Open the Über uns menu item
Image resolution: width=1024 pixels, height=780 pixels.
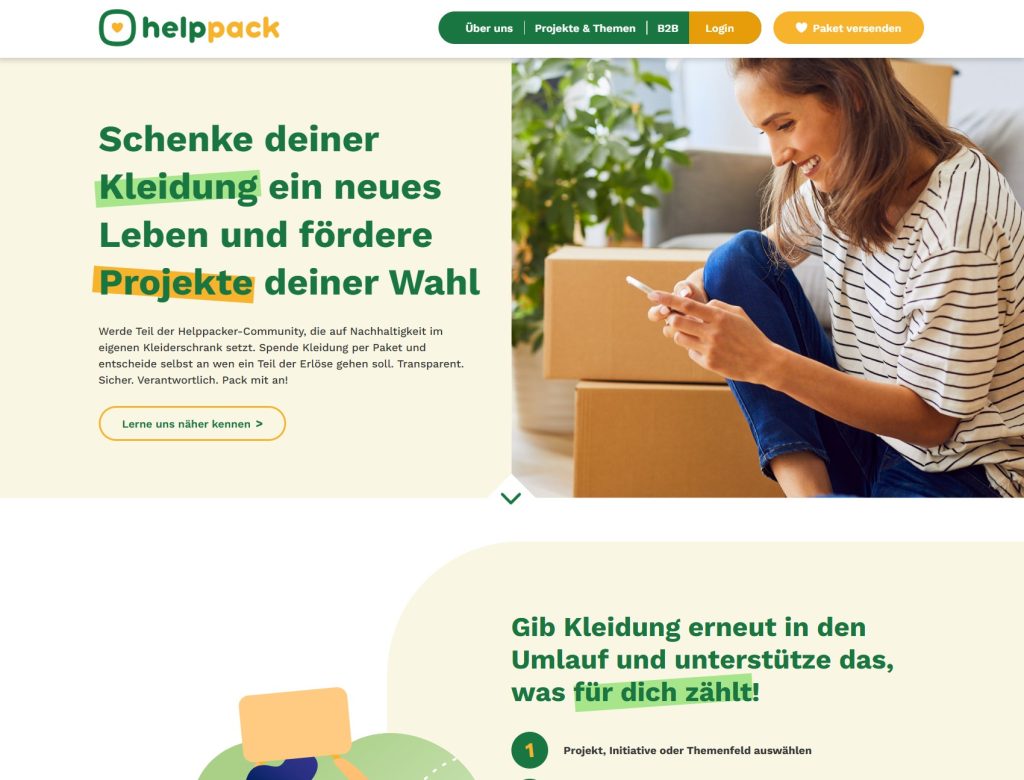[488, 28]
